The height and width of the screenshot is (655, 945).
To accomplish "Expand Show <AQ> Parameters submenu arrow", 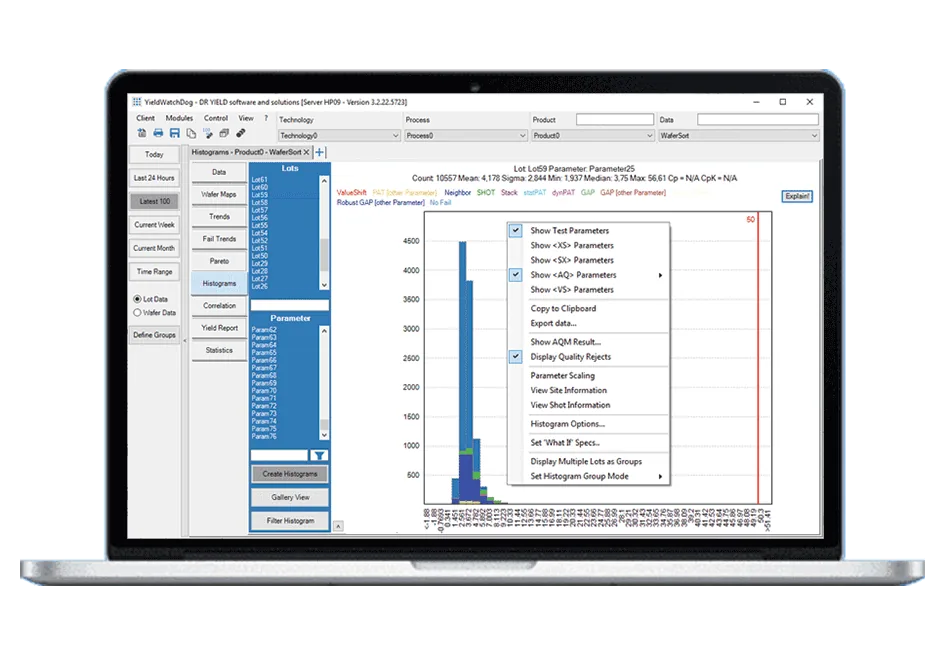I will tap(661, 275).
